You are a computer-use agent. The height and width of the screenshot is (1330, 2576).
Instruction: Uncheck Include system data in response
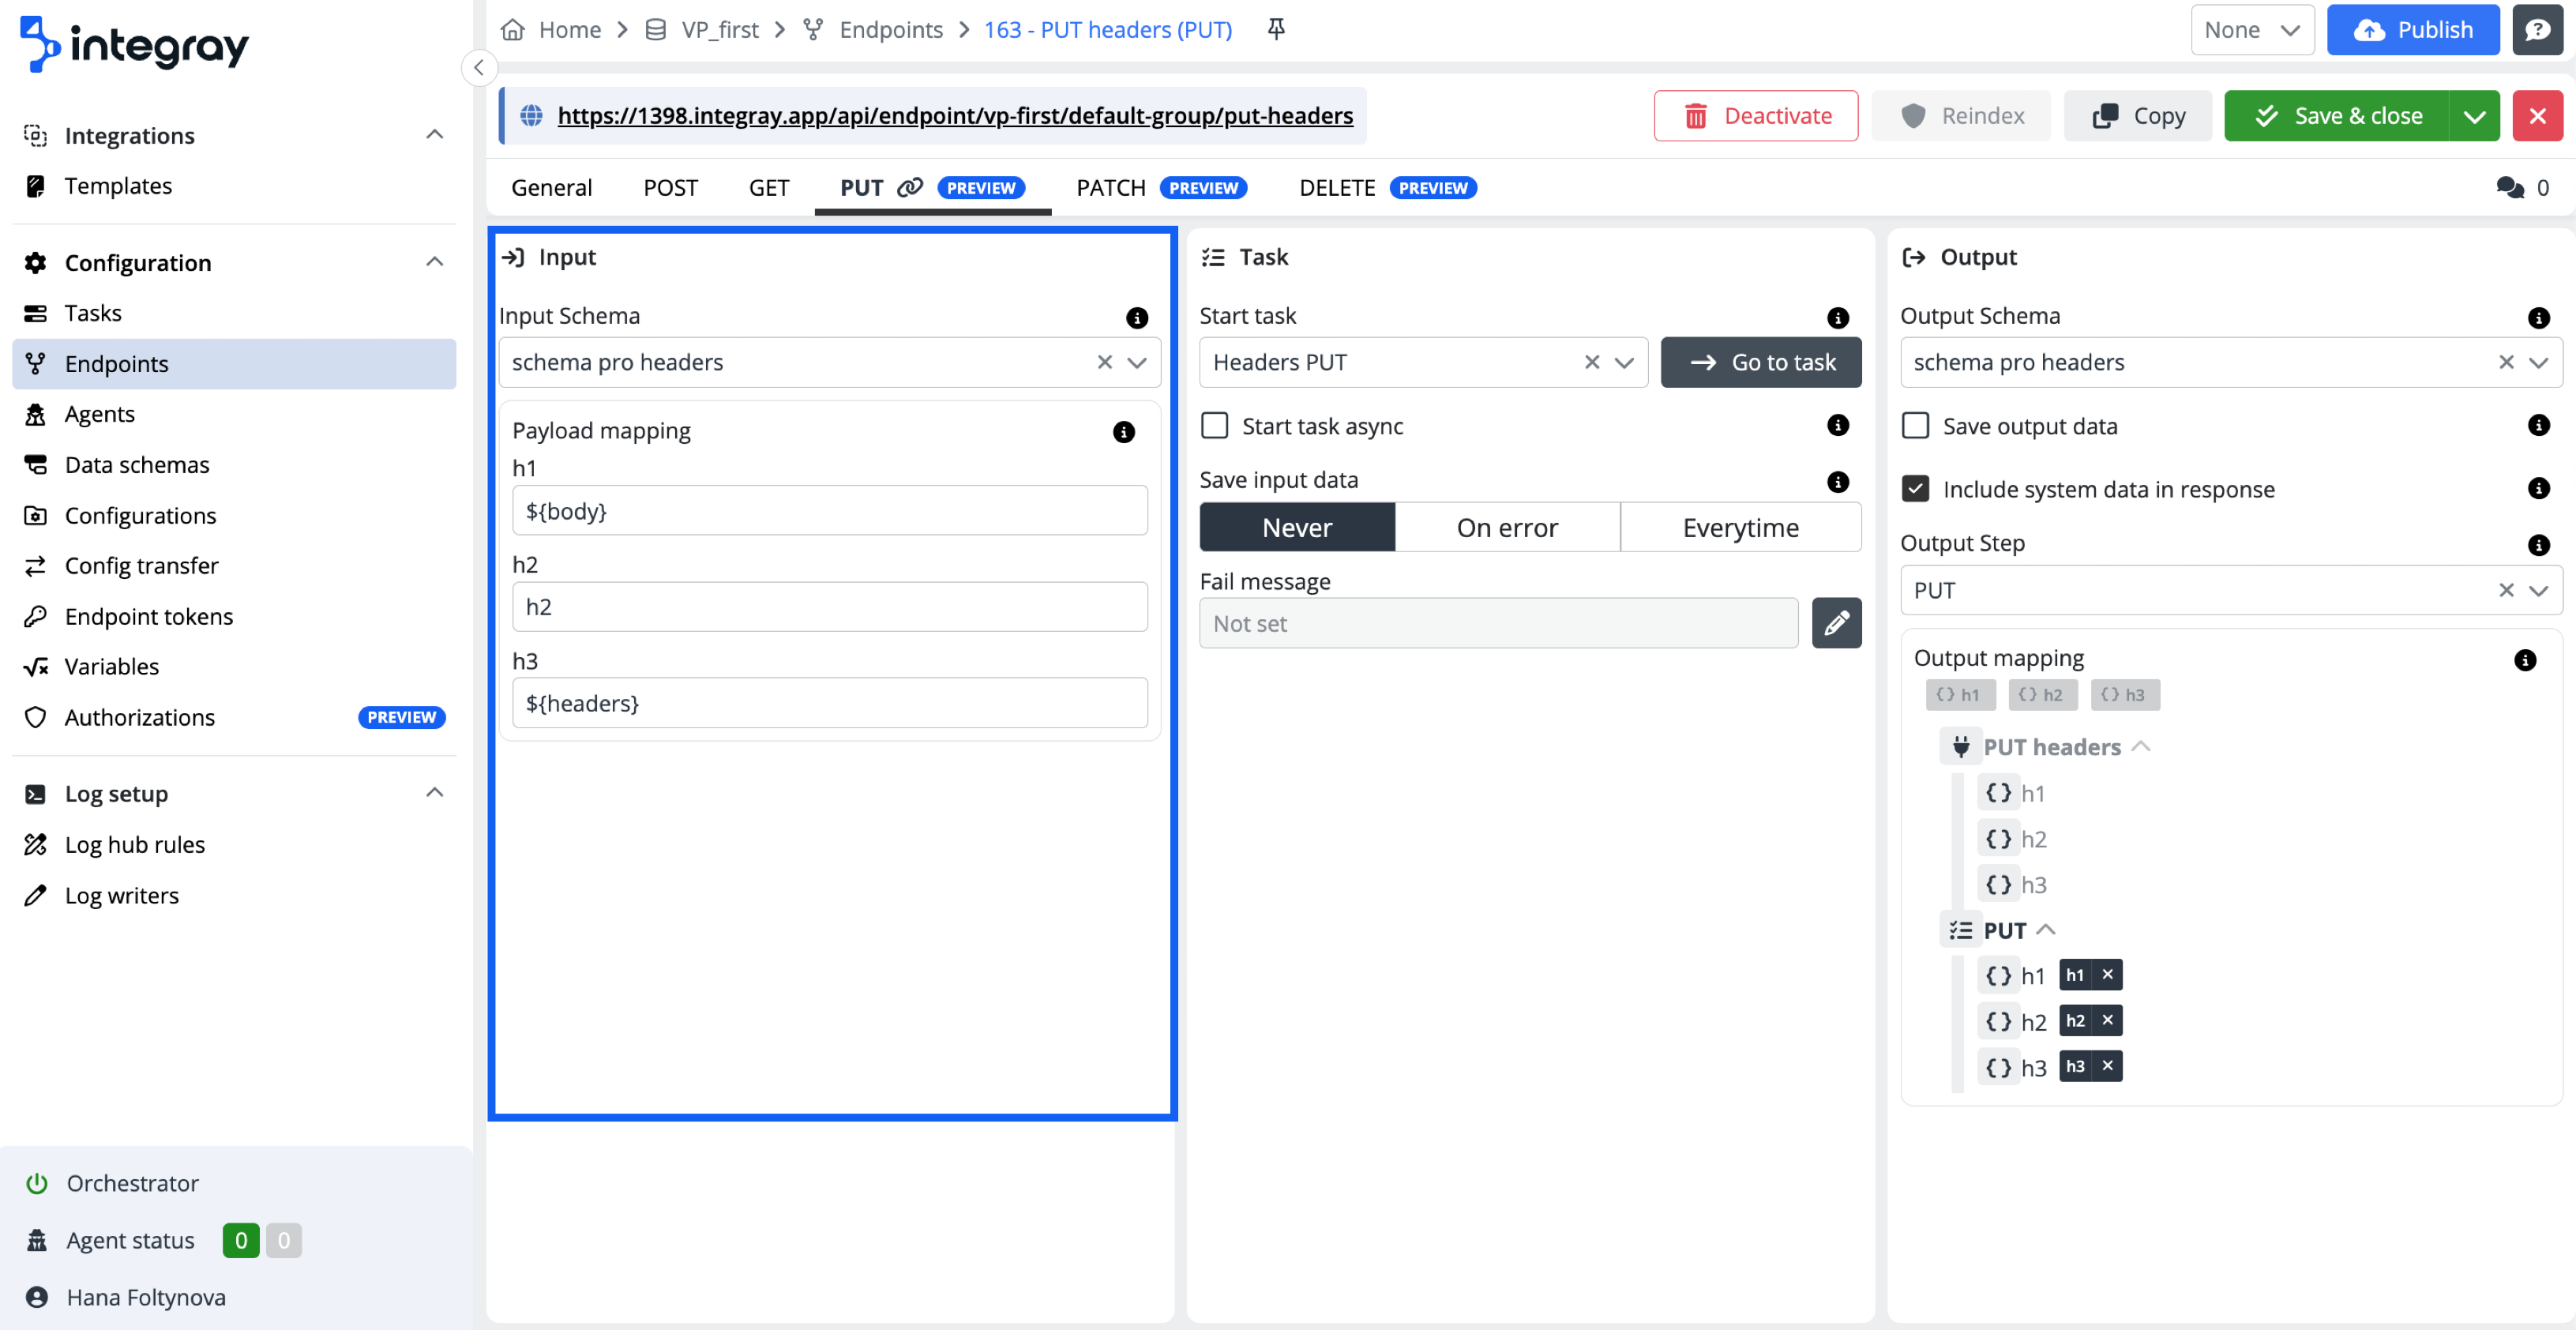1915,489
